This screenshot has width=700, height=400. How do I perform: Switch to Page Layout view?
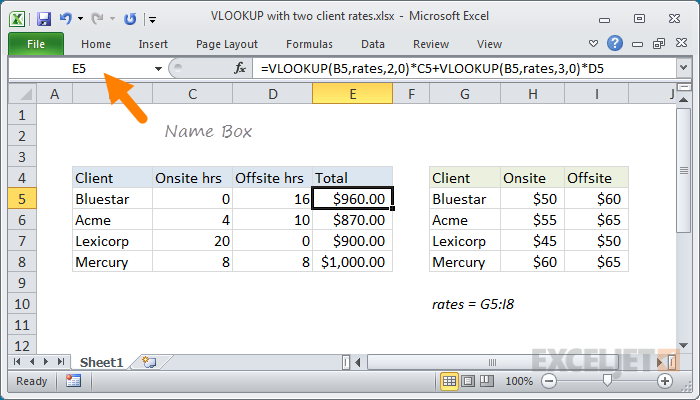pos(470,381)
